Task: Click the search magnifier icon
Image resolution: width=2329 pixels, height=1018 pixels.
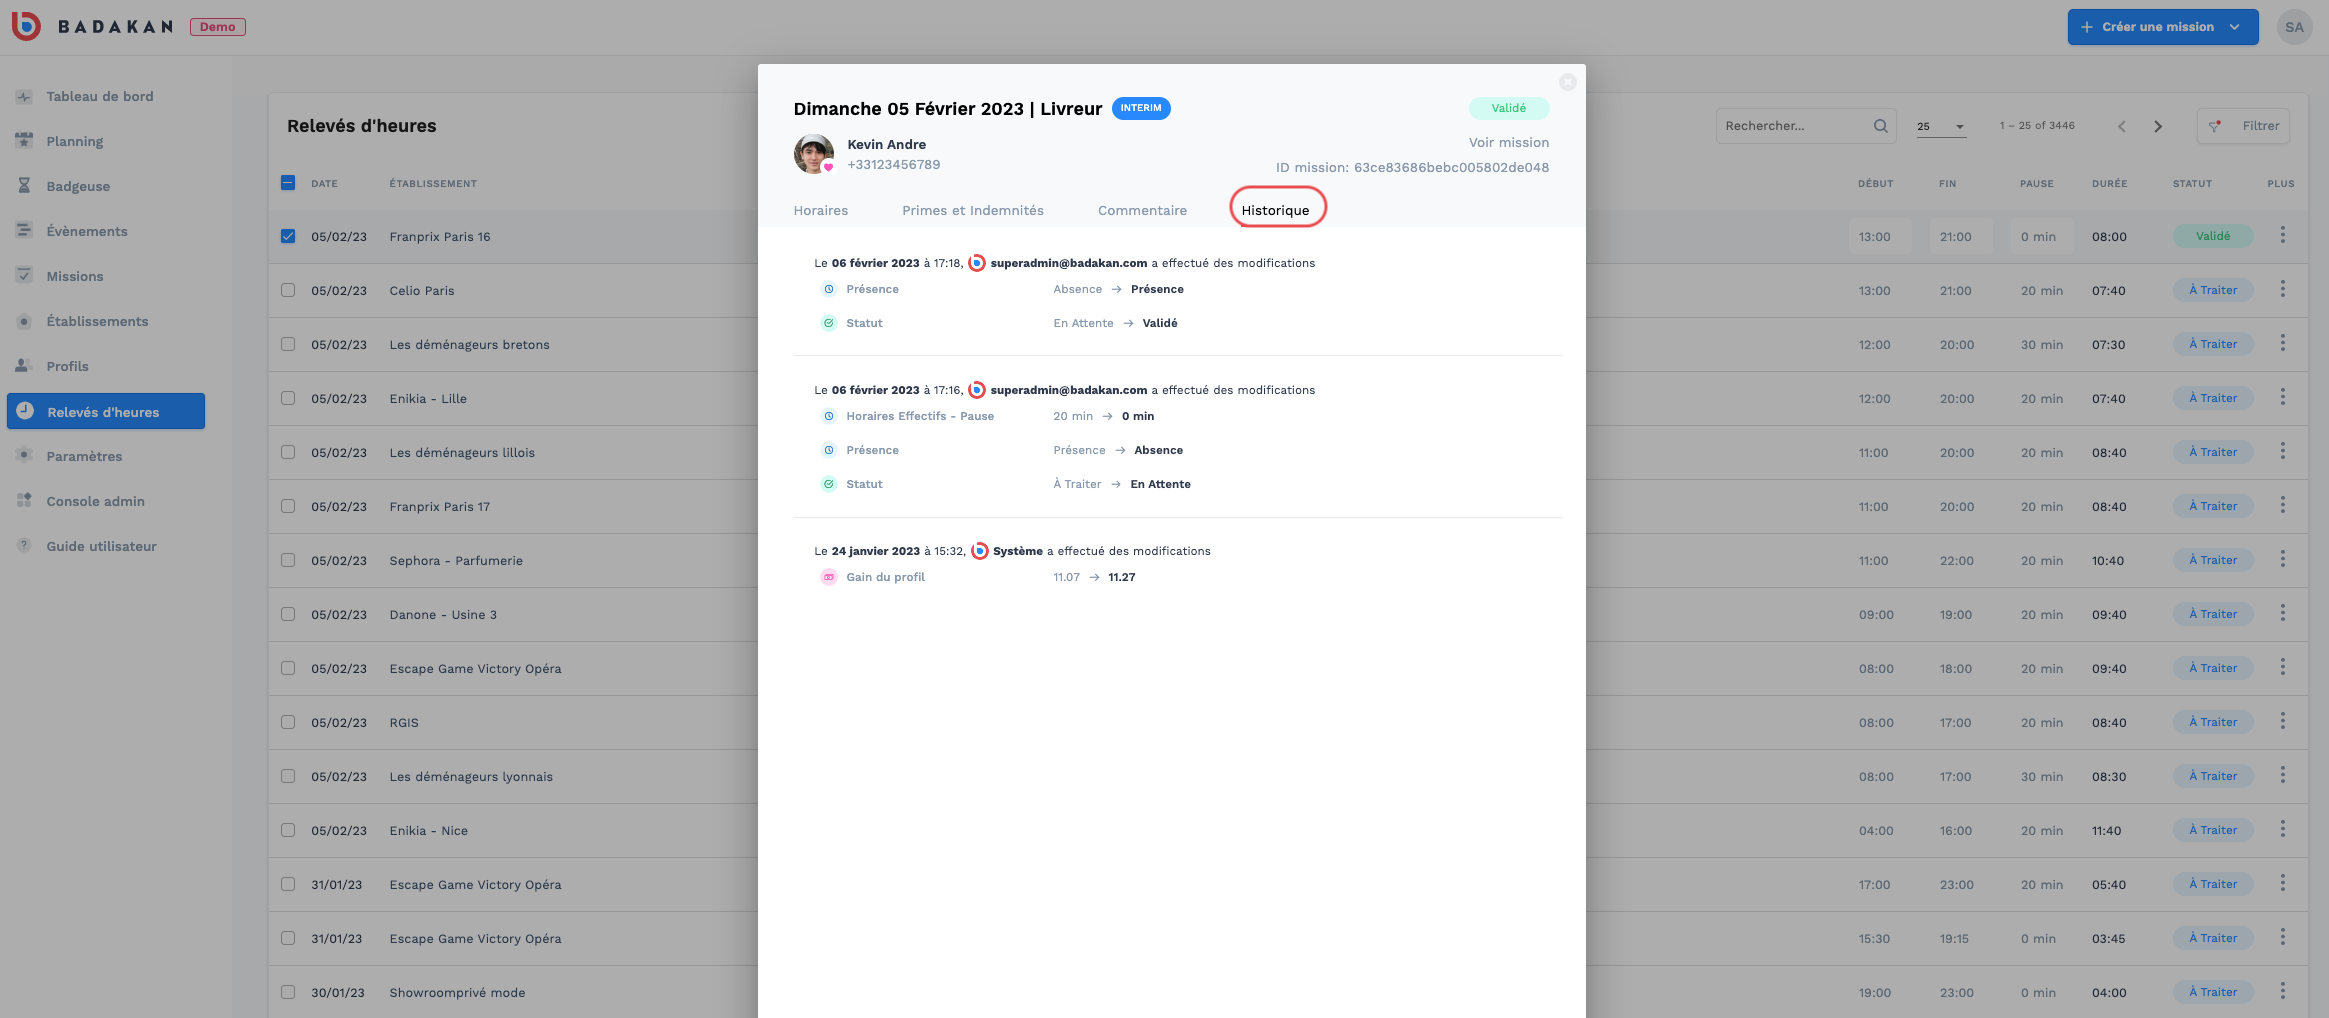Action: click(1880, 126)
